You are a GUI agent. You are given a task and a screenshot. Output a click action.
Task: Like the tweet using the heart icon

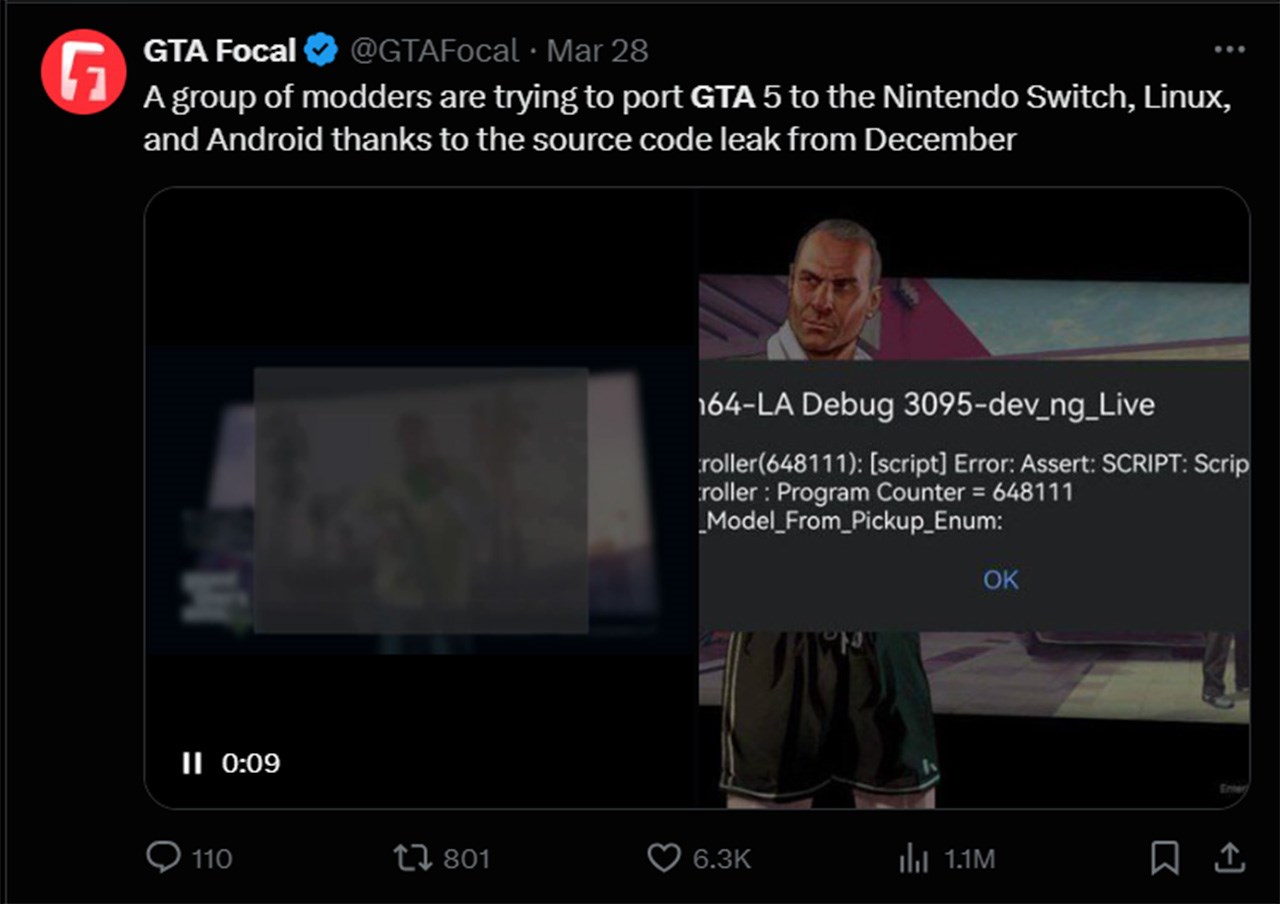tap(663, 857)
